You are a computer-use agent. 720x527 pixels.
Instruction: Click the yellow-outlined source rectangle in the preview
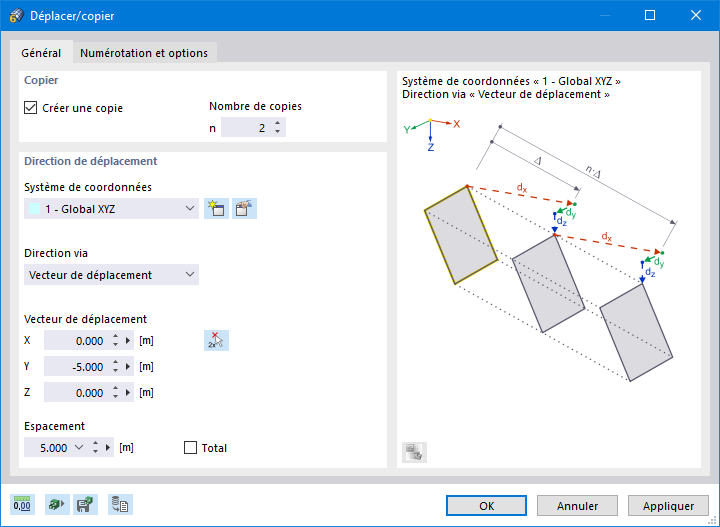click(x=461, y=235)
